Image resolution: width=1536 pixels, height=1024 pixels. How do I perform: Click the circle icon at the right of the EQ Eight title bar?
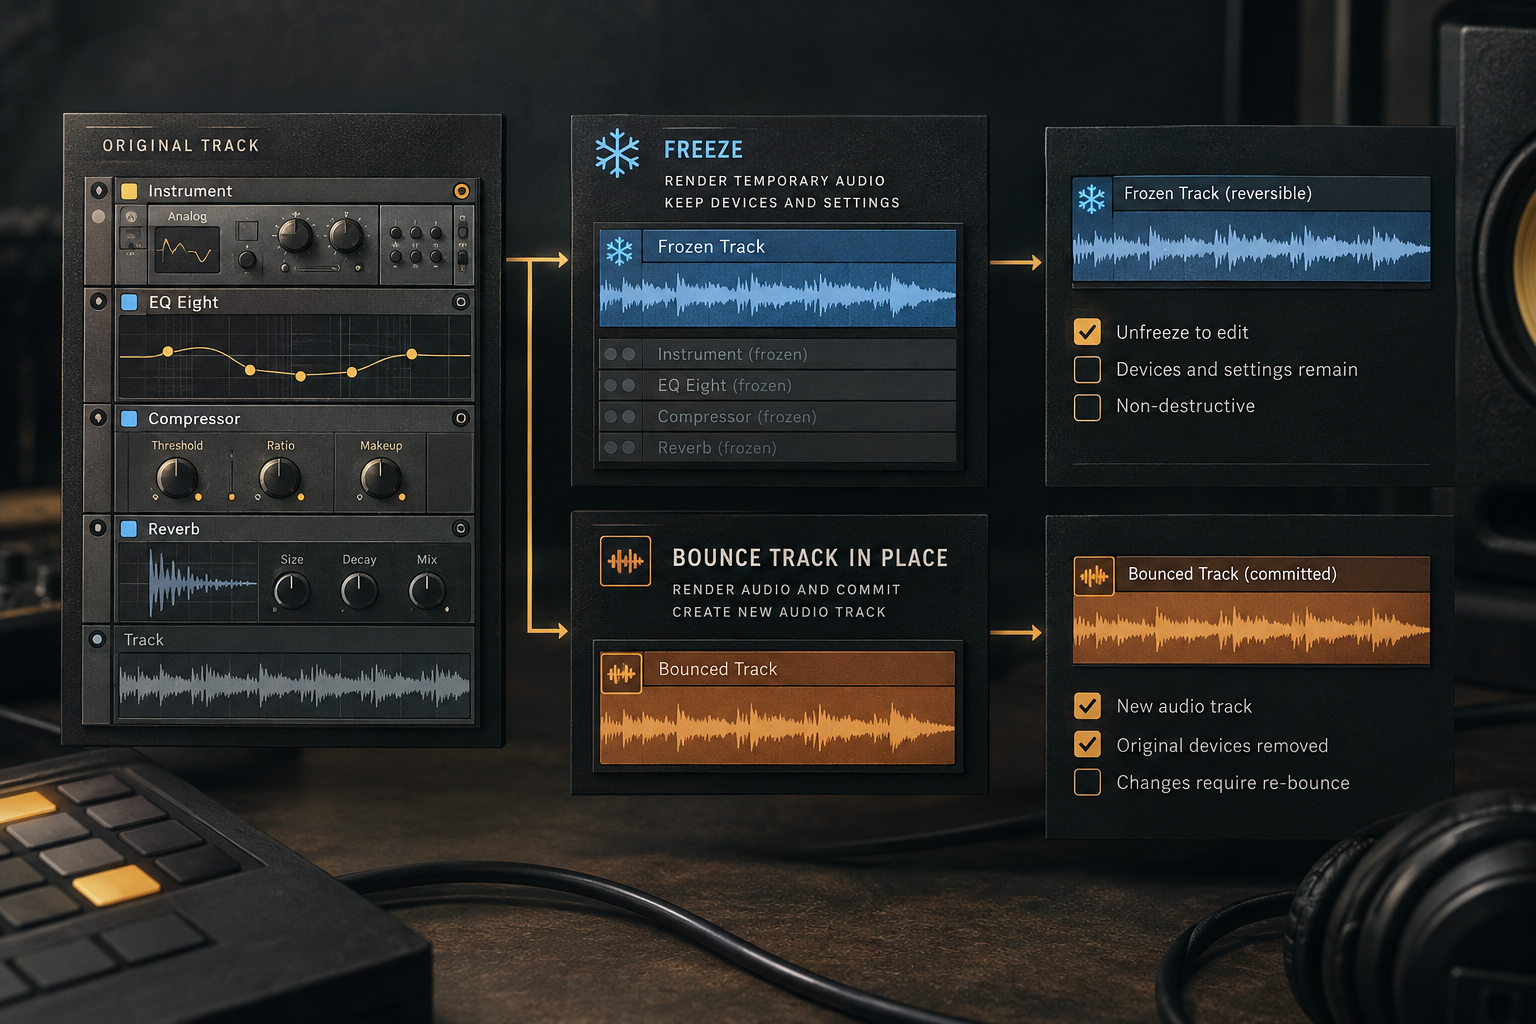click(x=461, y=301)
